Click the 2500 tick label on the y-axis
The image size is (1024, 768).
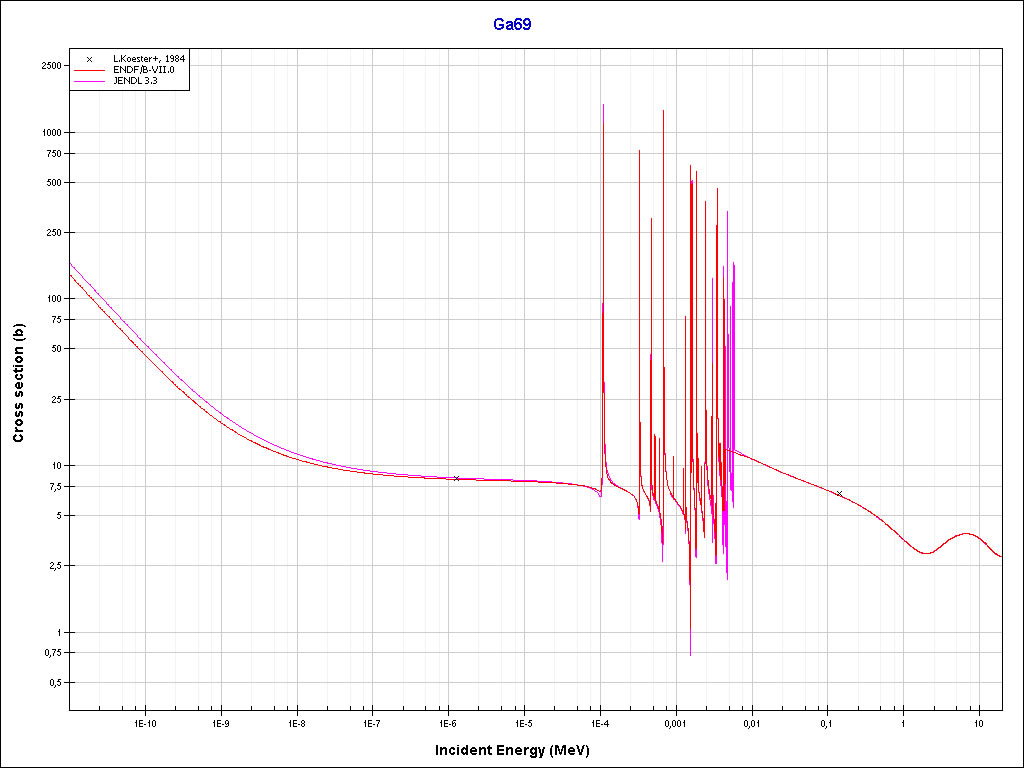(52, 66)
